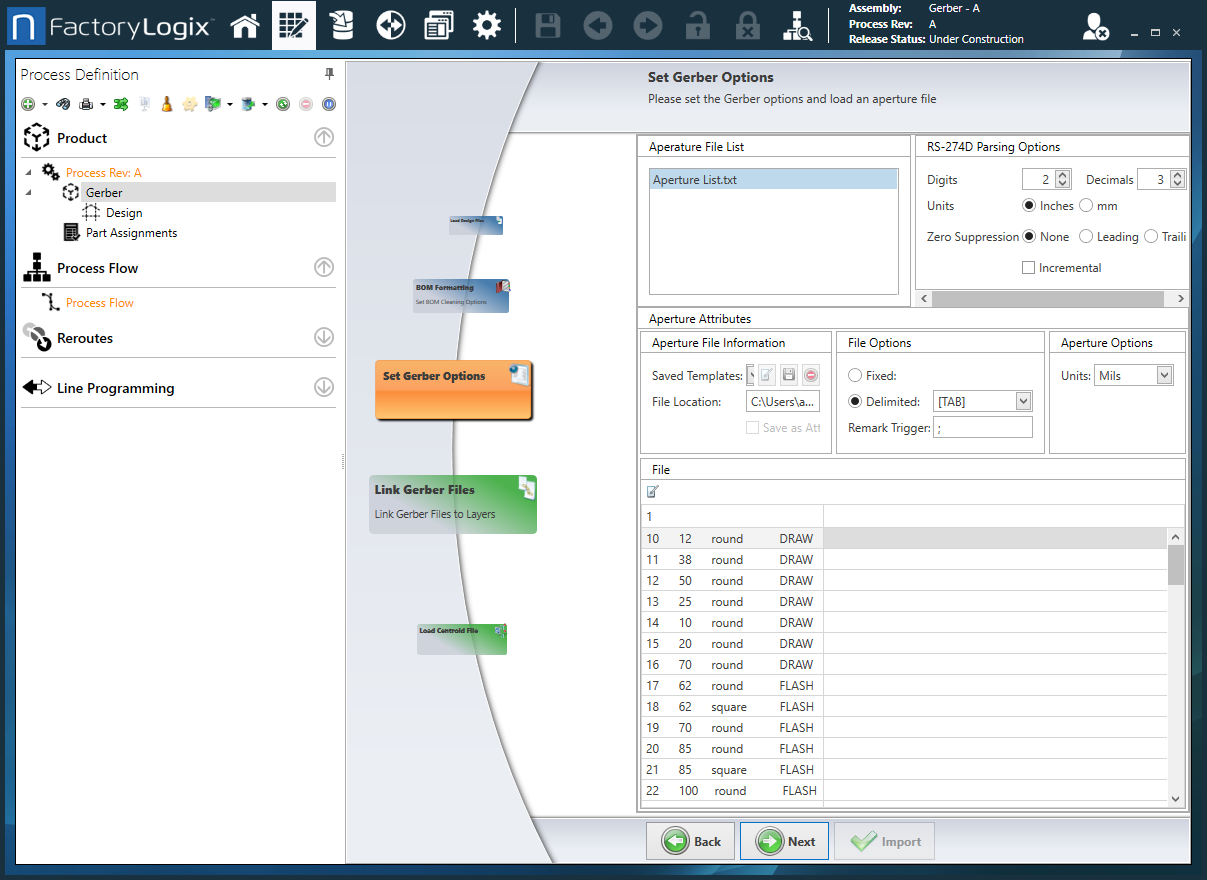Select the Leading zero suppression option

[x=1085, y=236]
